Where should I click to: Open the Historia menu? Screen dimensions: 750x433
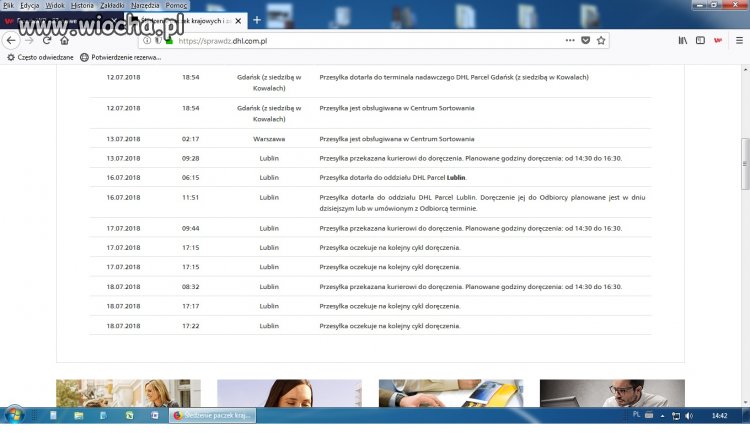coord(82,5)
